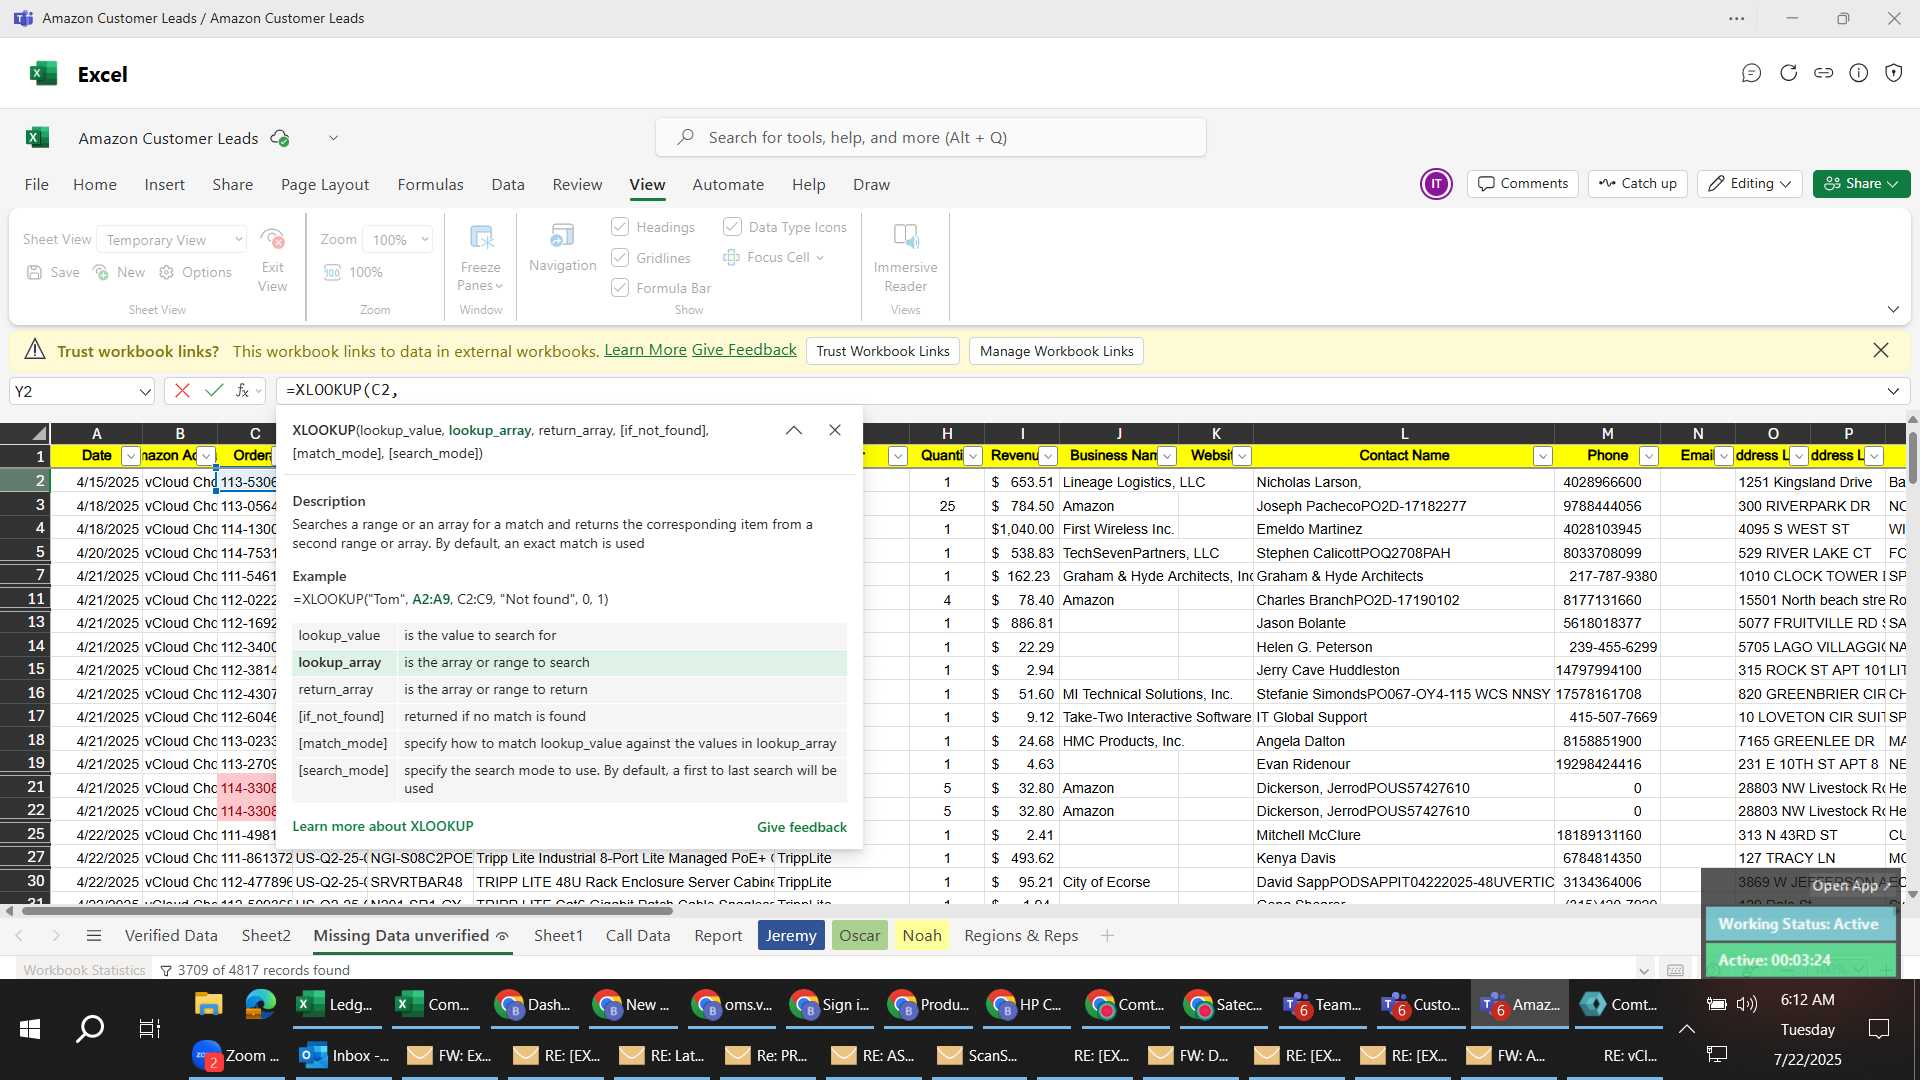Open the Revenue column filter dropdown
This screenshot has height=1080, width=1920.
(1048, 456)
